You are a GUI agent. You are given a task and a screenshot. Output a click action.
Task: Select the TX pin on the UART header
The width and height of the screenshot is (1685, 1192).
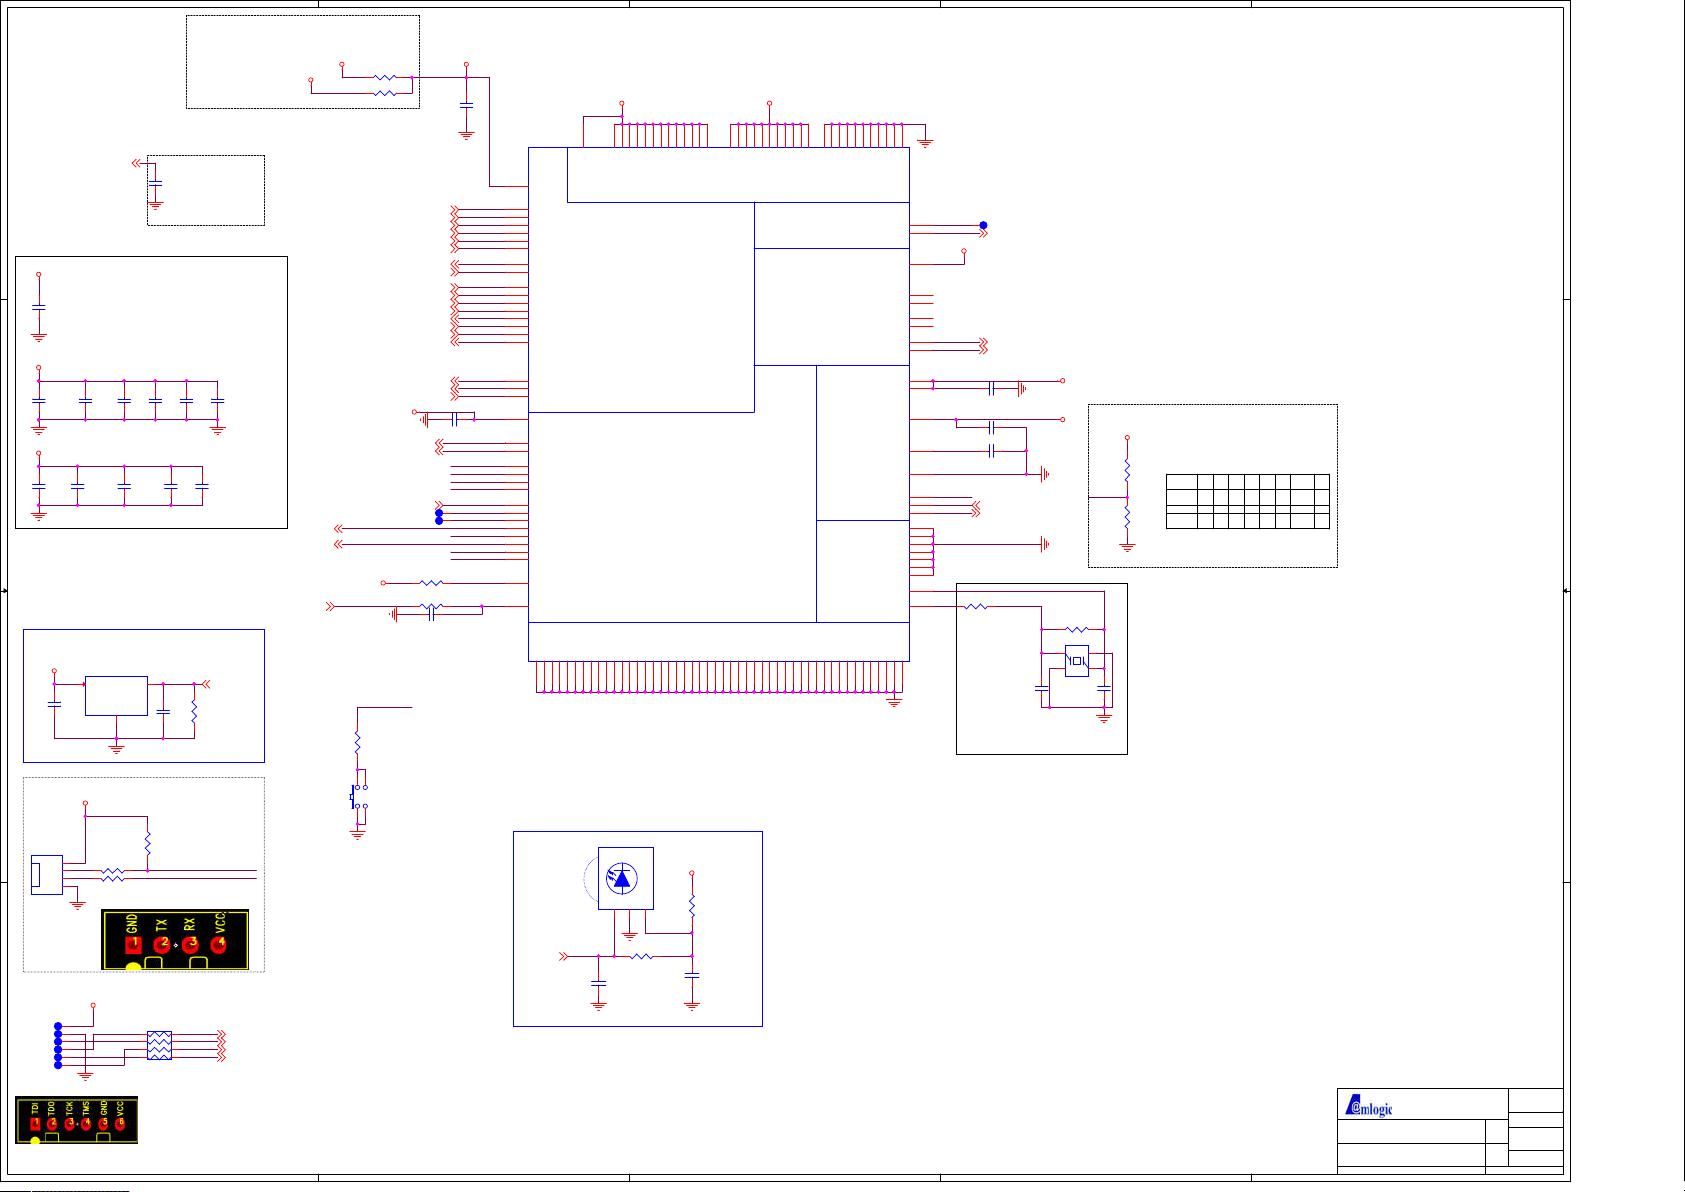161,944
